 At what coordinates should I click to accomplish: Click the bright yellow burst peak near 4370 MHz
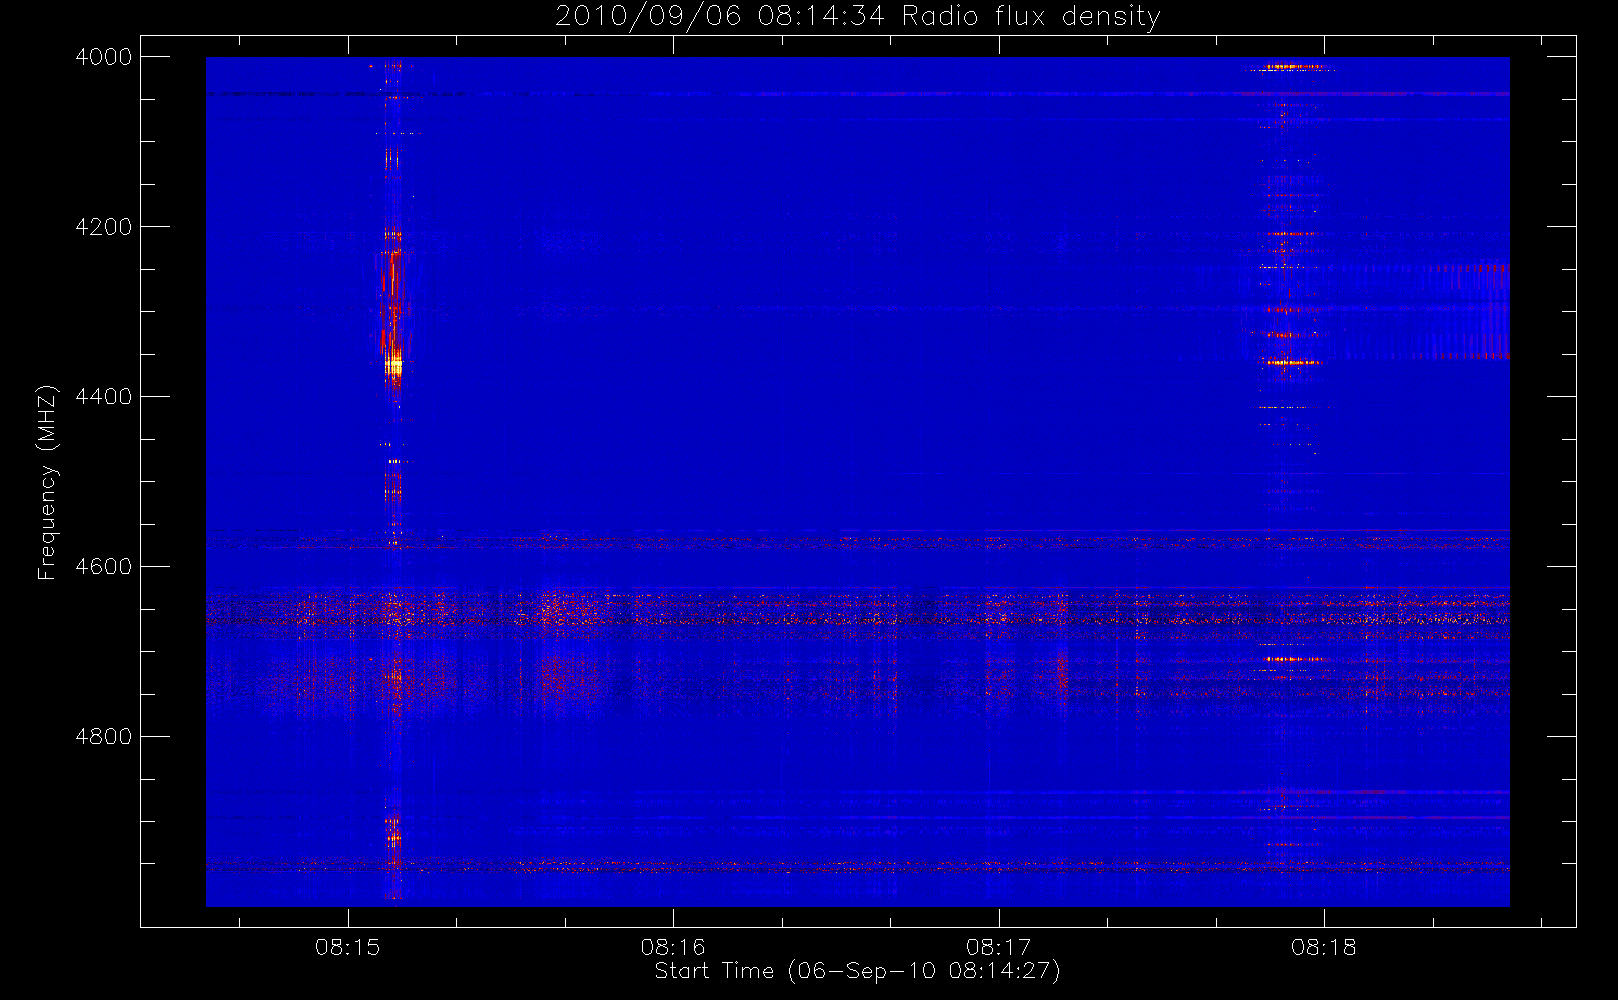394,366
